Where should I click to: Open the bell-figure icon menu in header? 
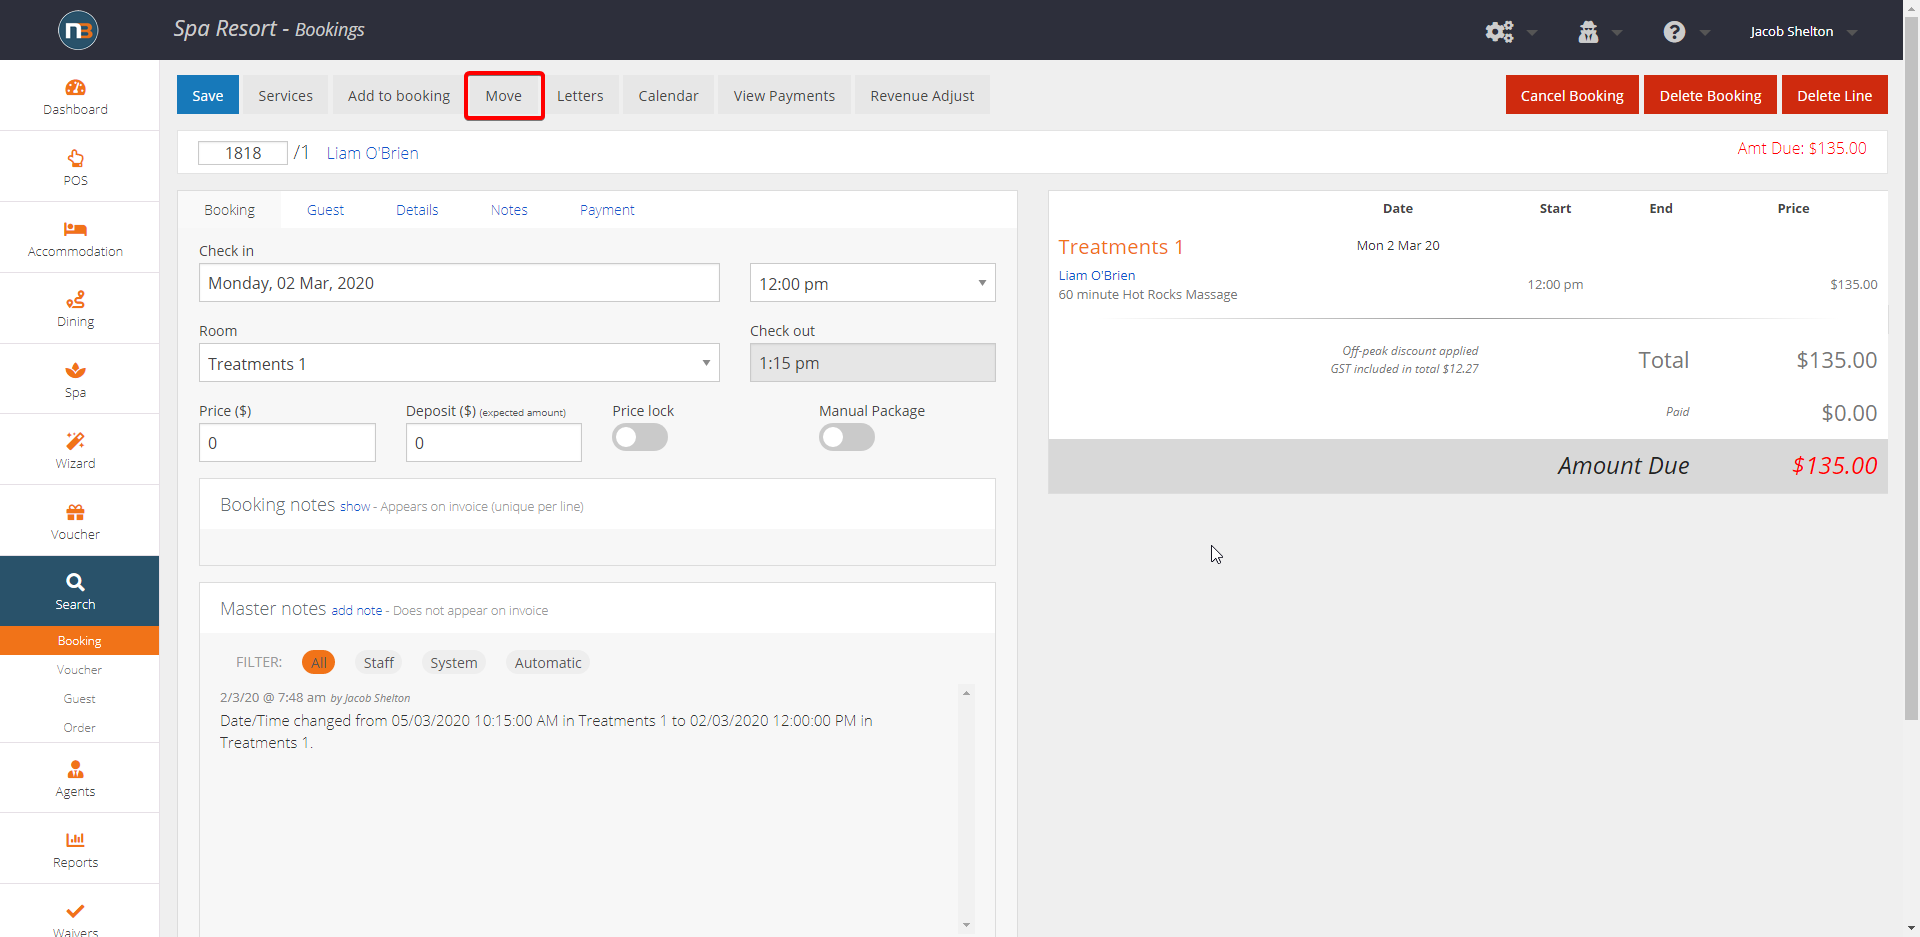coord(1588,32)
